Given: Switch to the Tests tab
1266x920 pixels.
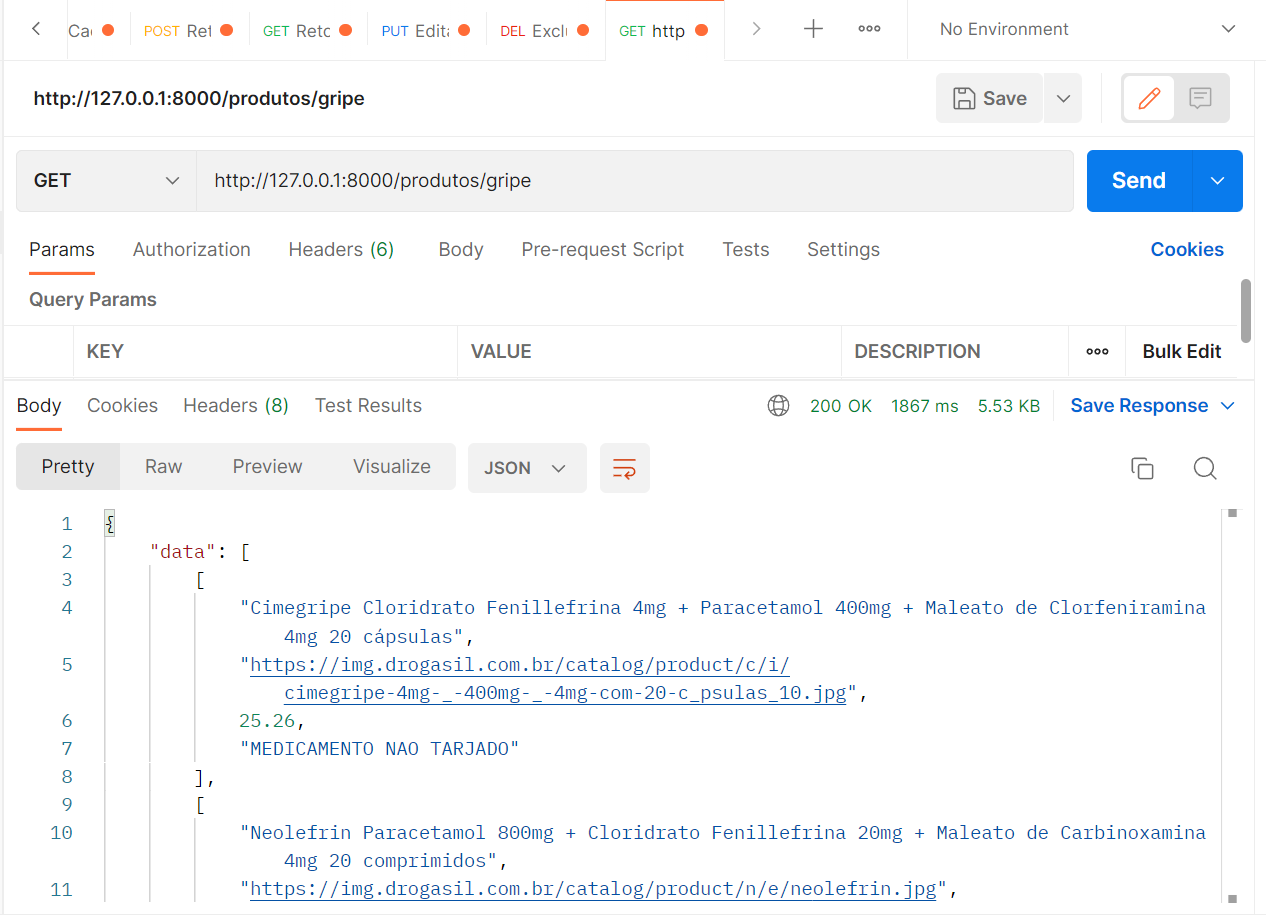Looking at the screenshot, I should click(745, 249).
